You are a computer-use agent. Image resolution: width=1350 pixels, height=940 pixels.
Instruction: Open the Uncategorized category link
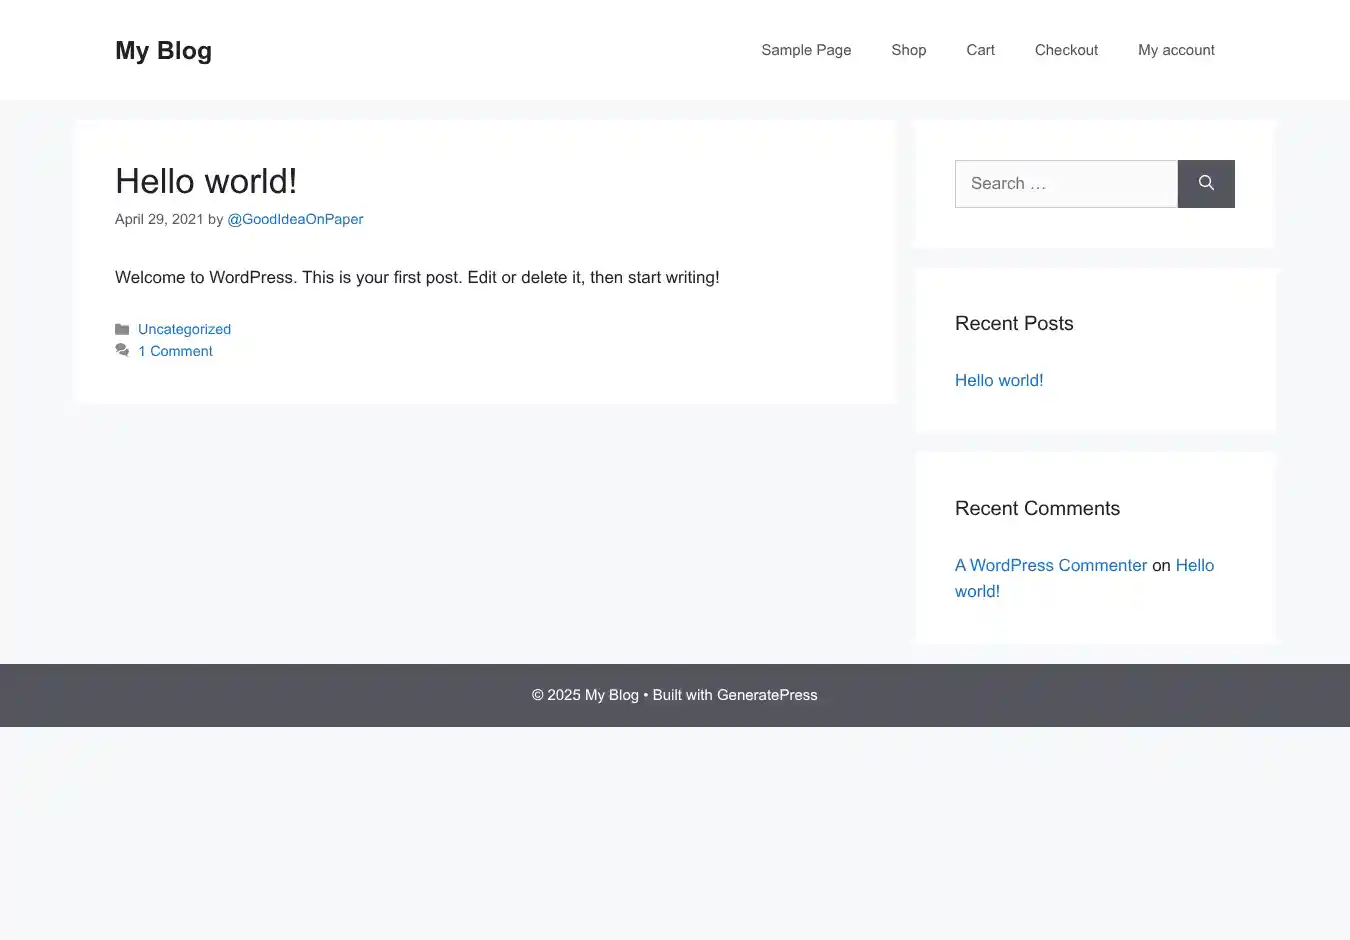coord(184,329)
